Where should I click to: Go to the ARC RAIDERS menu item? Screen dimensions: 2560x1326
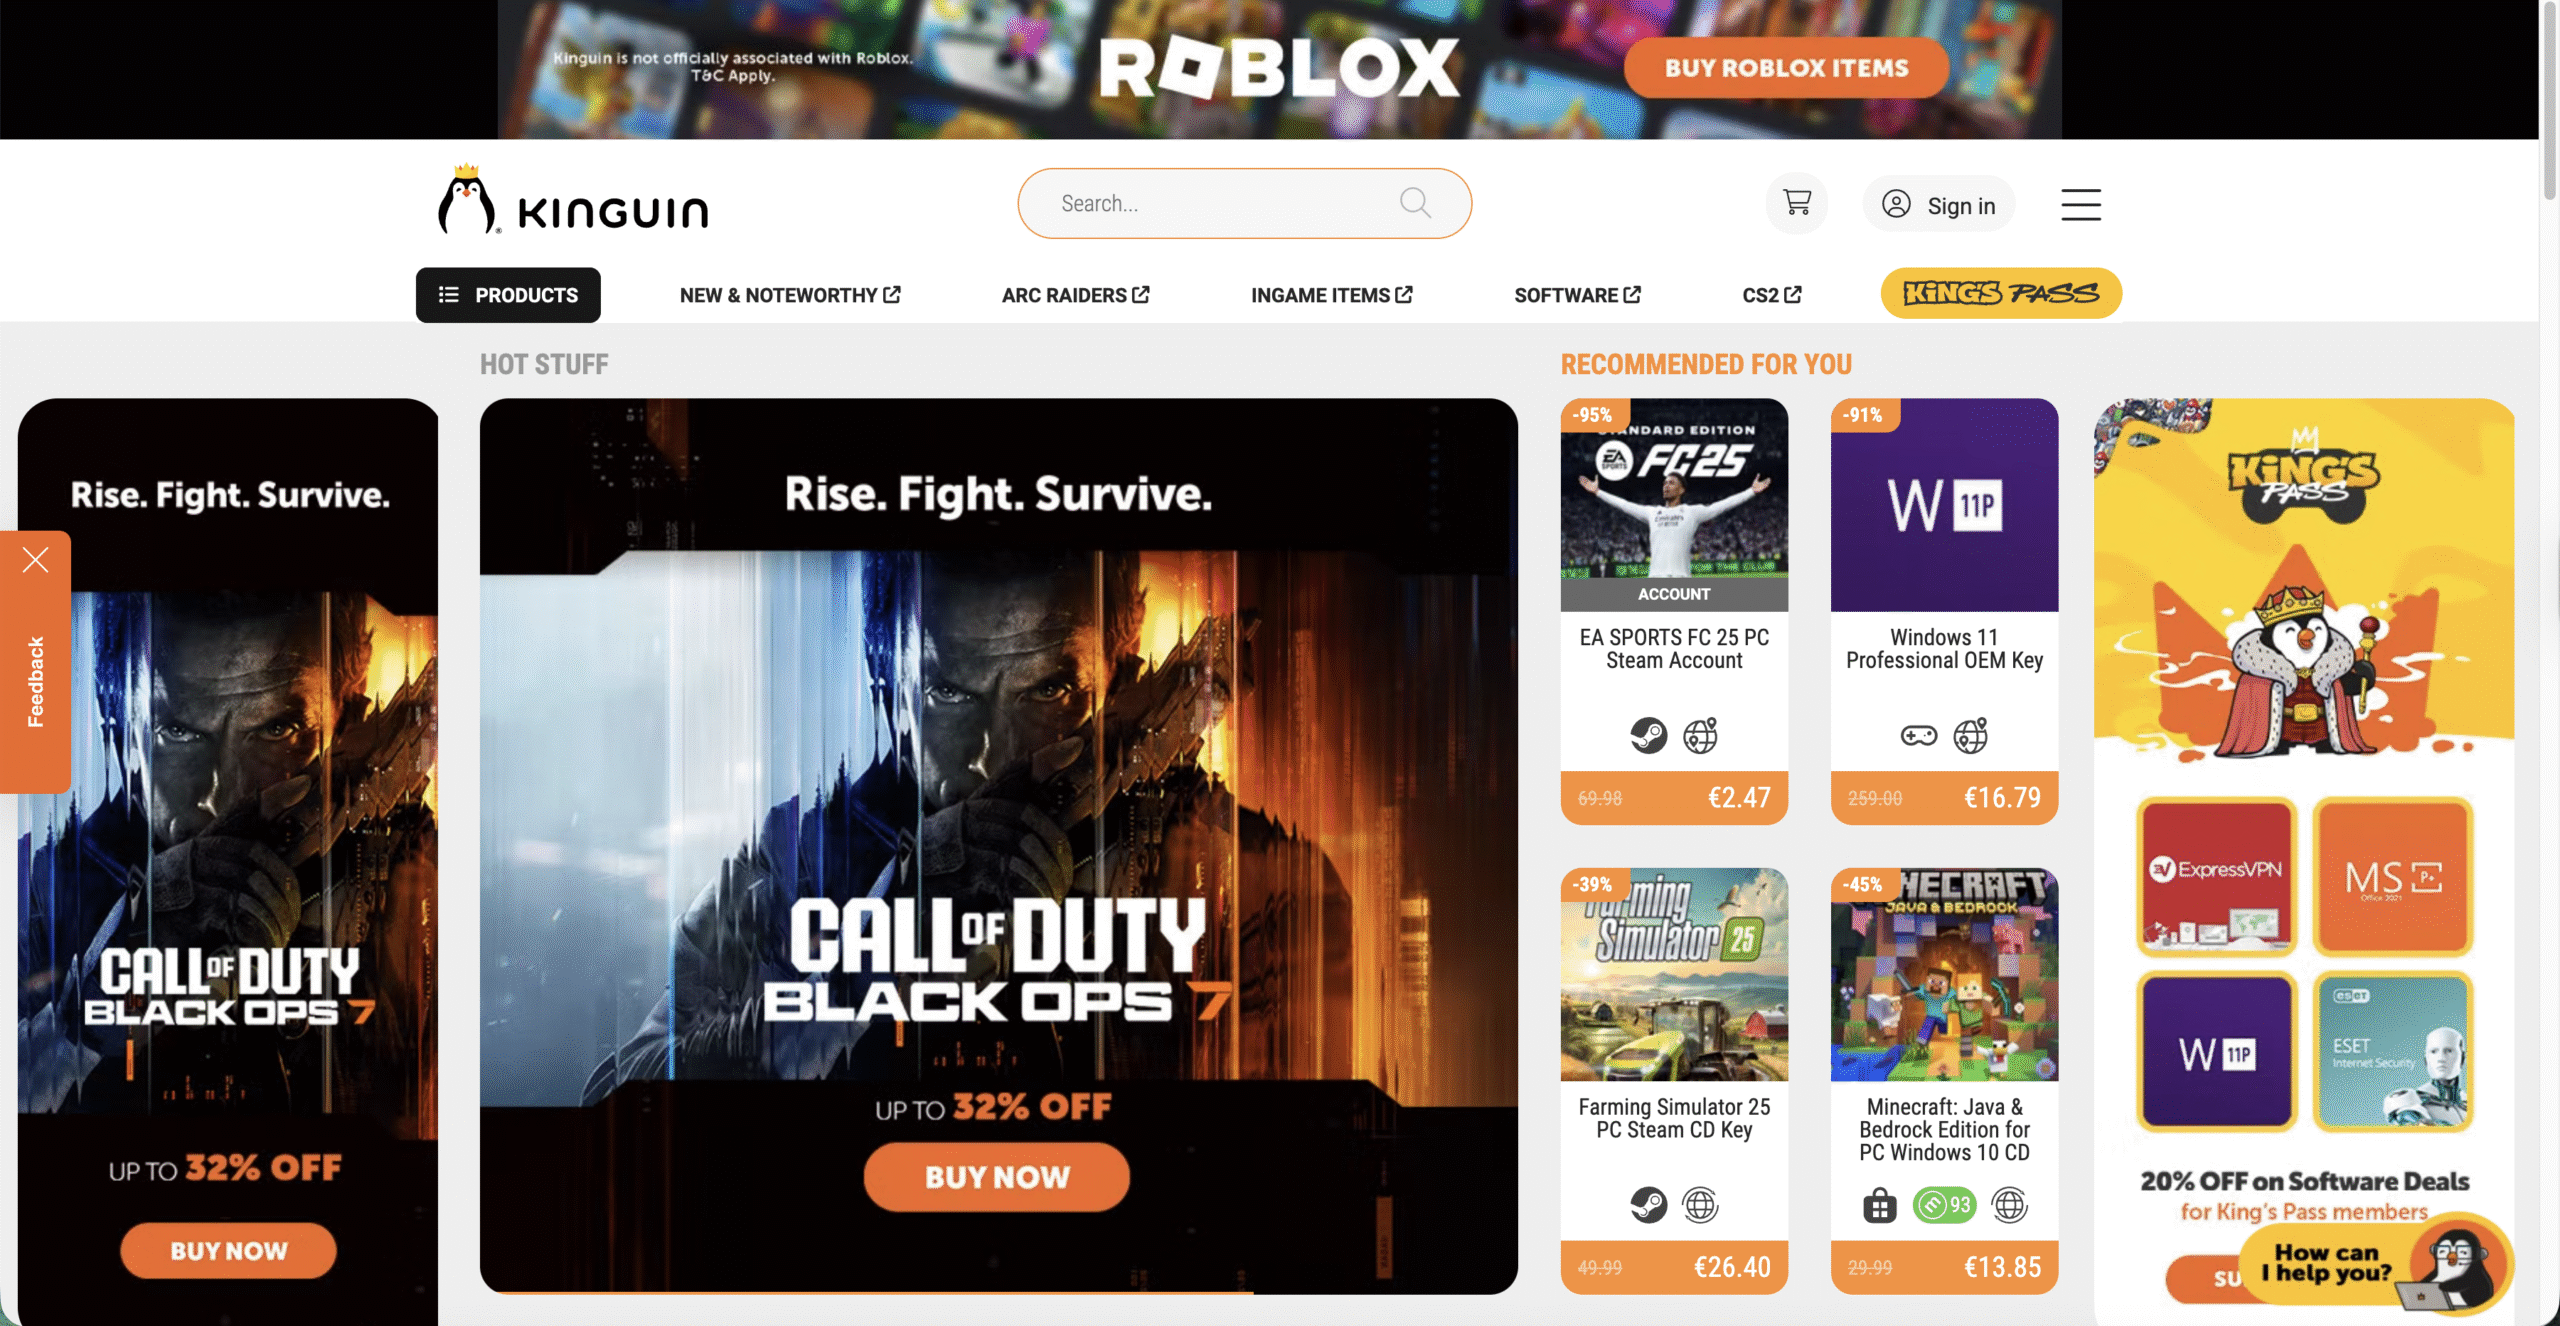coord(1075,295)
